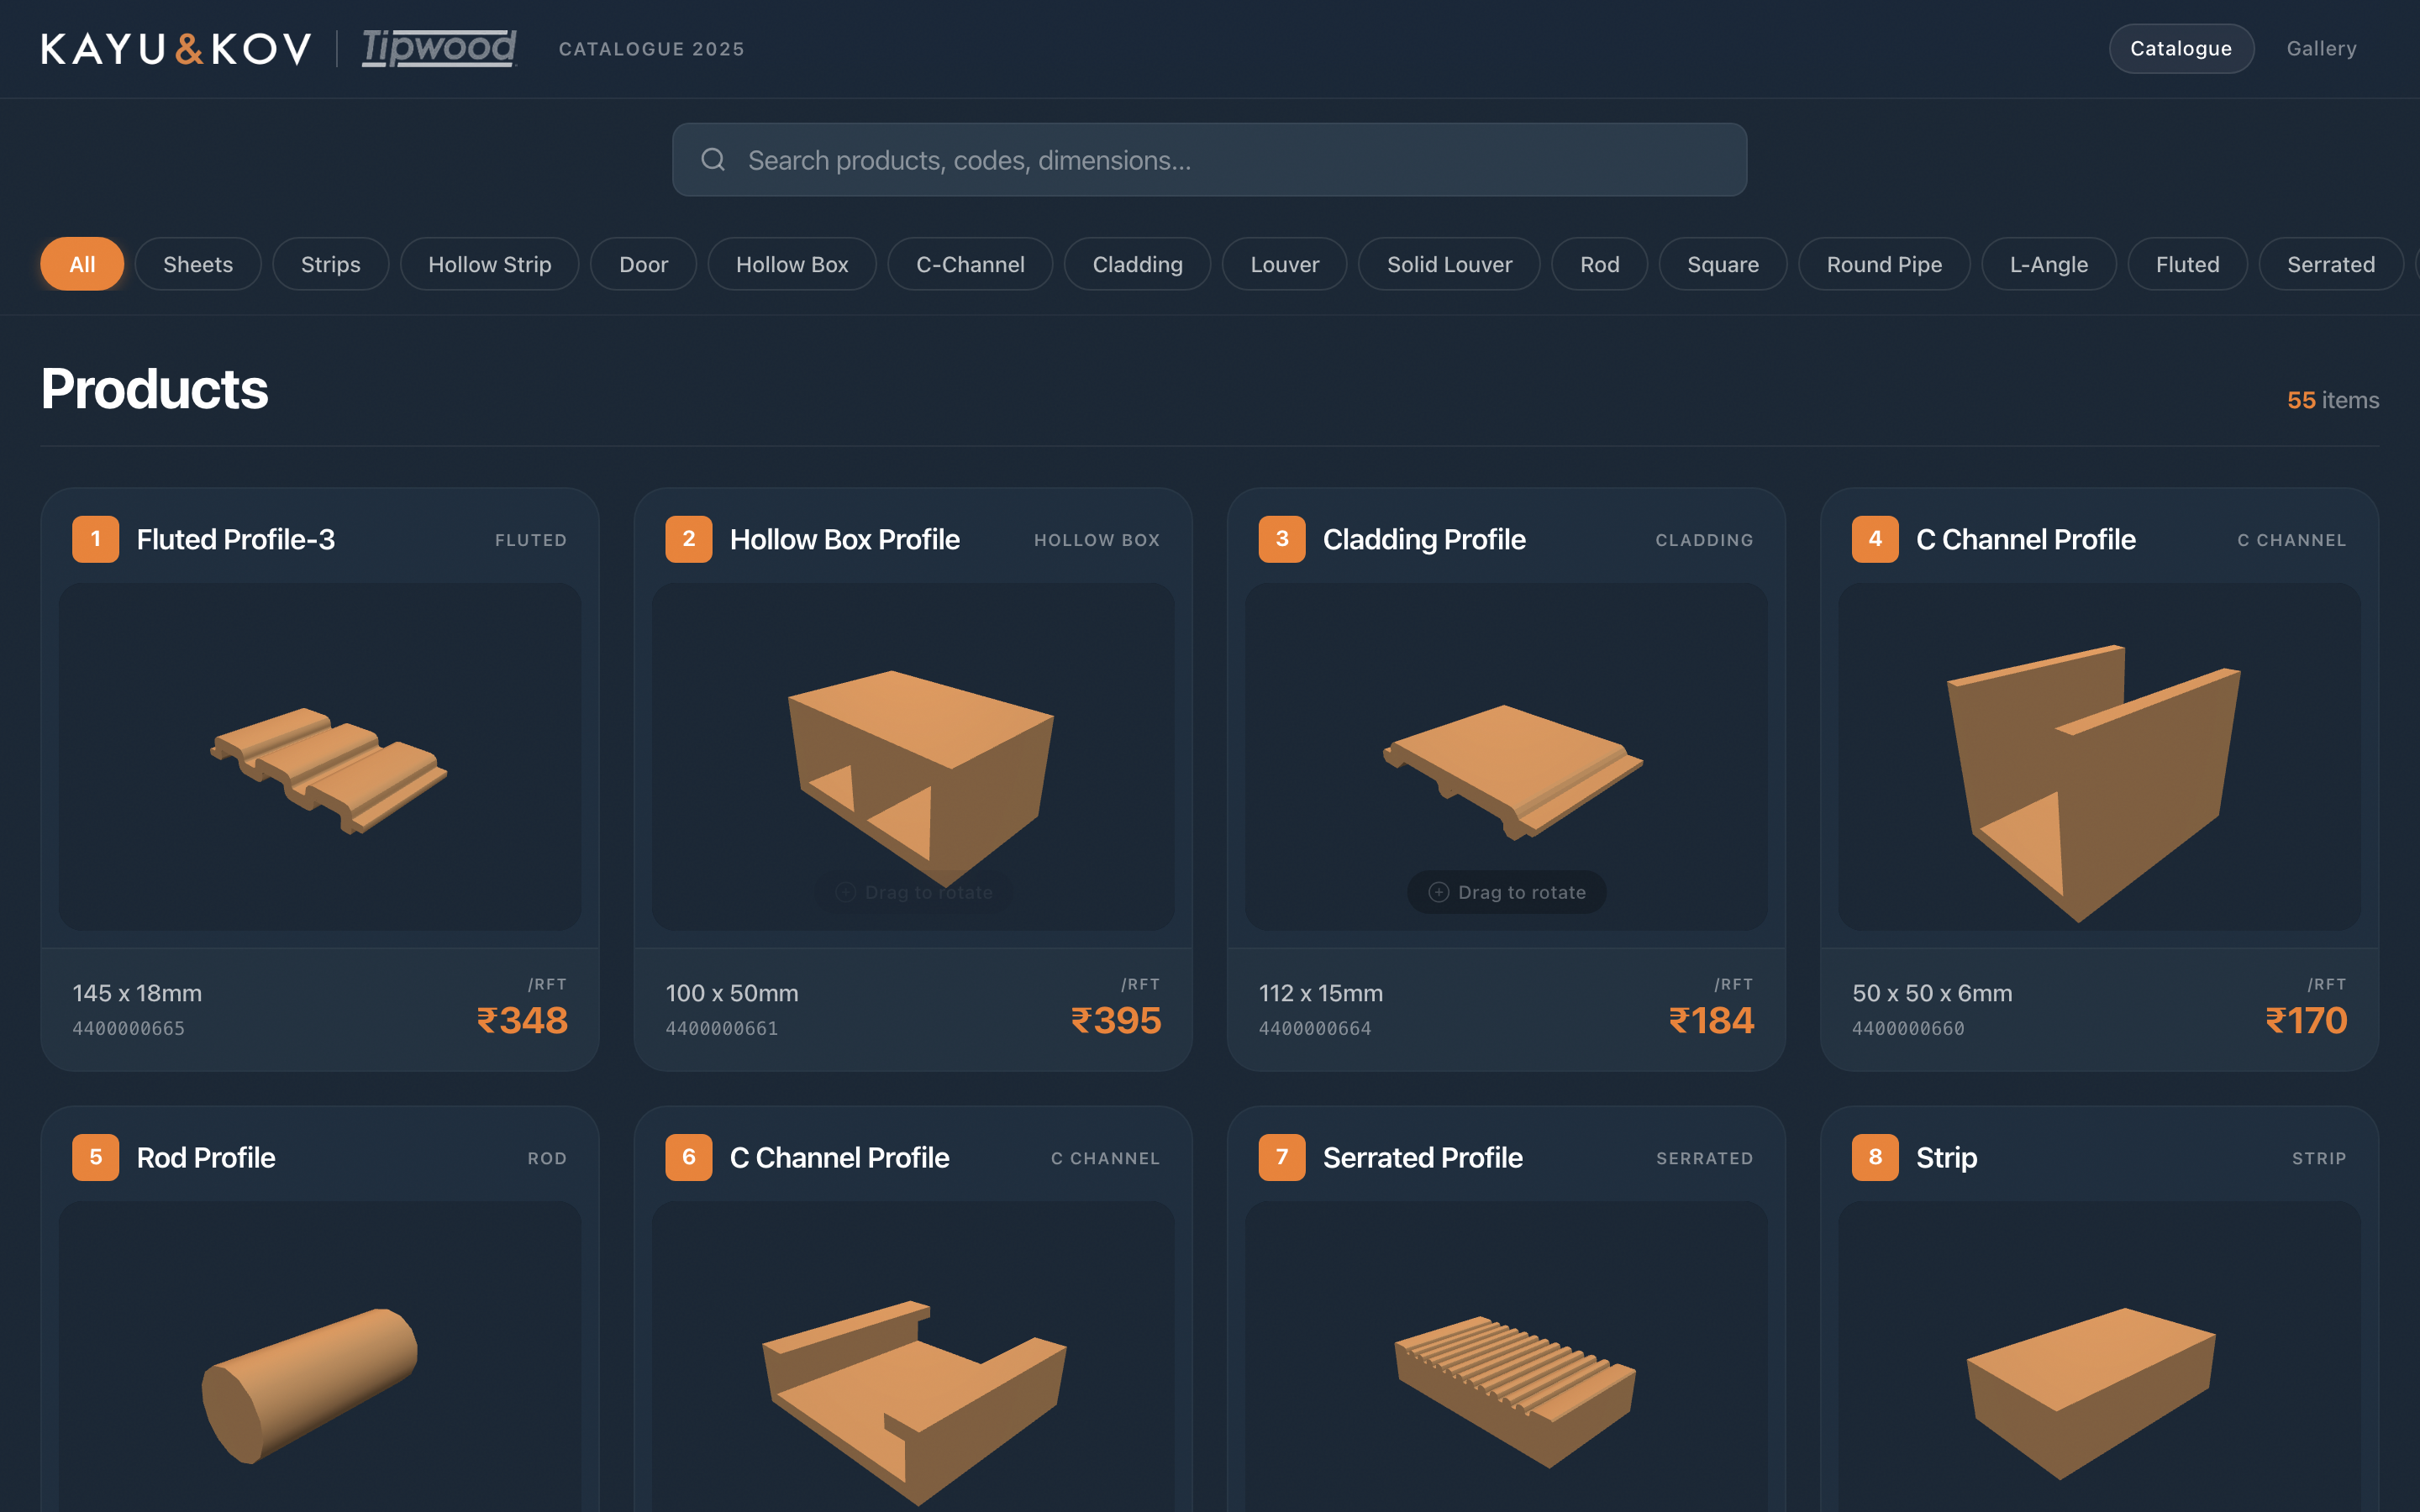Viewport: 2420px width, 1512px height.
Task: Click the Cladding Profile title
Action: (x=1424, y=539)
